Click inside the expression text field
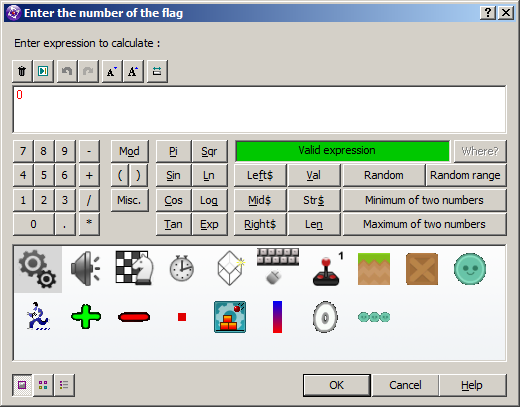 click(259, 109)
